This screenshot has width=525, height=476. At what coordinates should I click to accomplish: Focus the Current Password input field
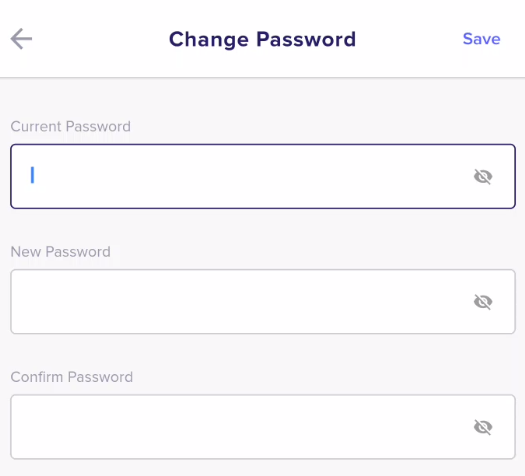coord(263,176)
